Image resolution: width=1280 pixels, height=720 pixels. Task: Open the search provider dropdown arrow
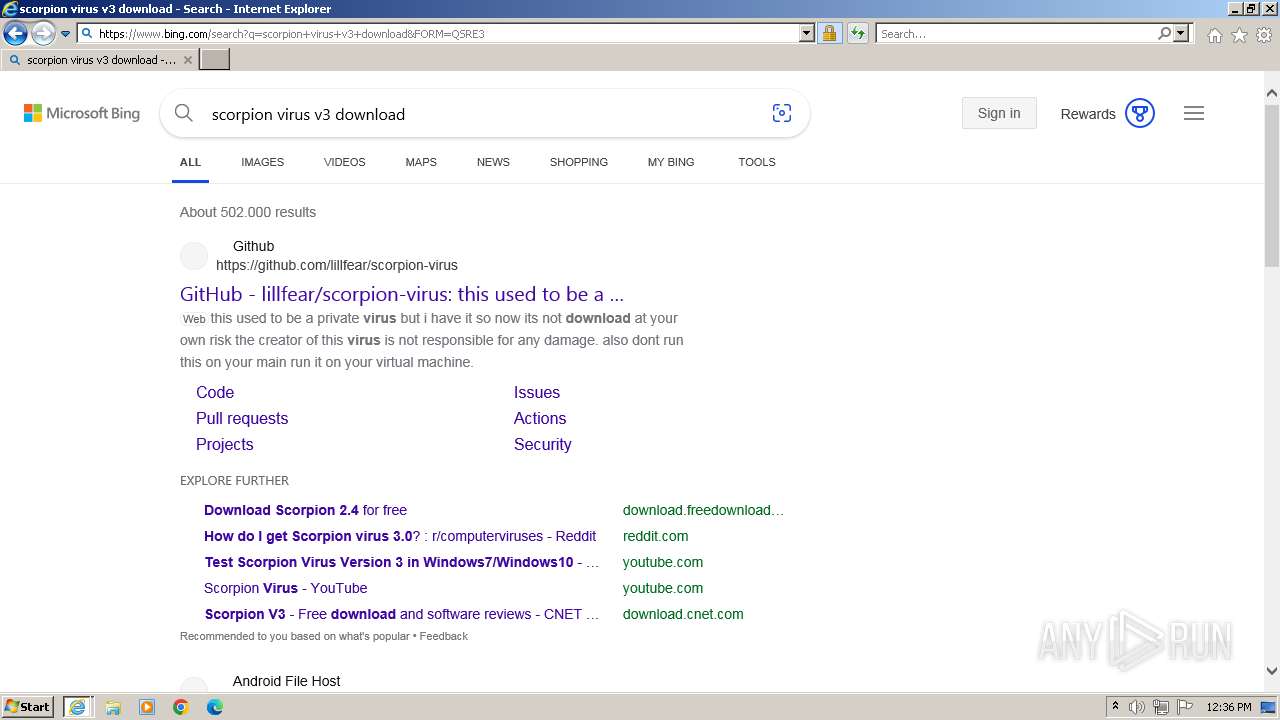pos(1181,33)
